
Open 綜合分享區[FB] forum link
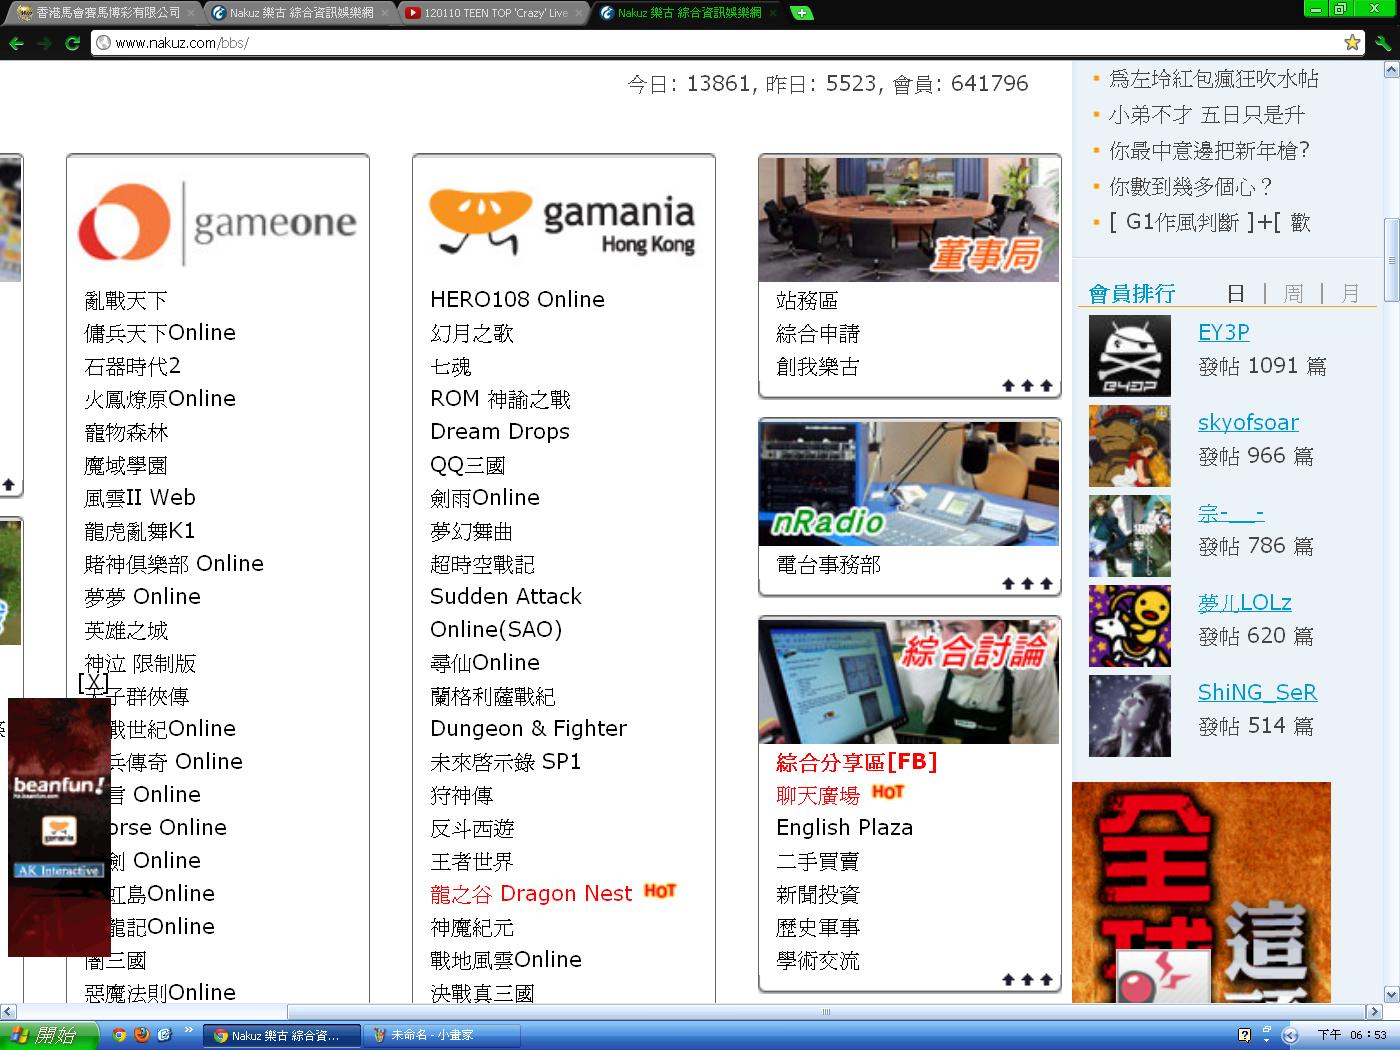point(857,762)
